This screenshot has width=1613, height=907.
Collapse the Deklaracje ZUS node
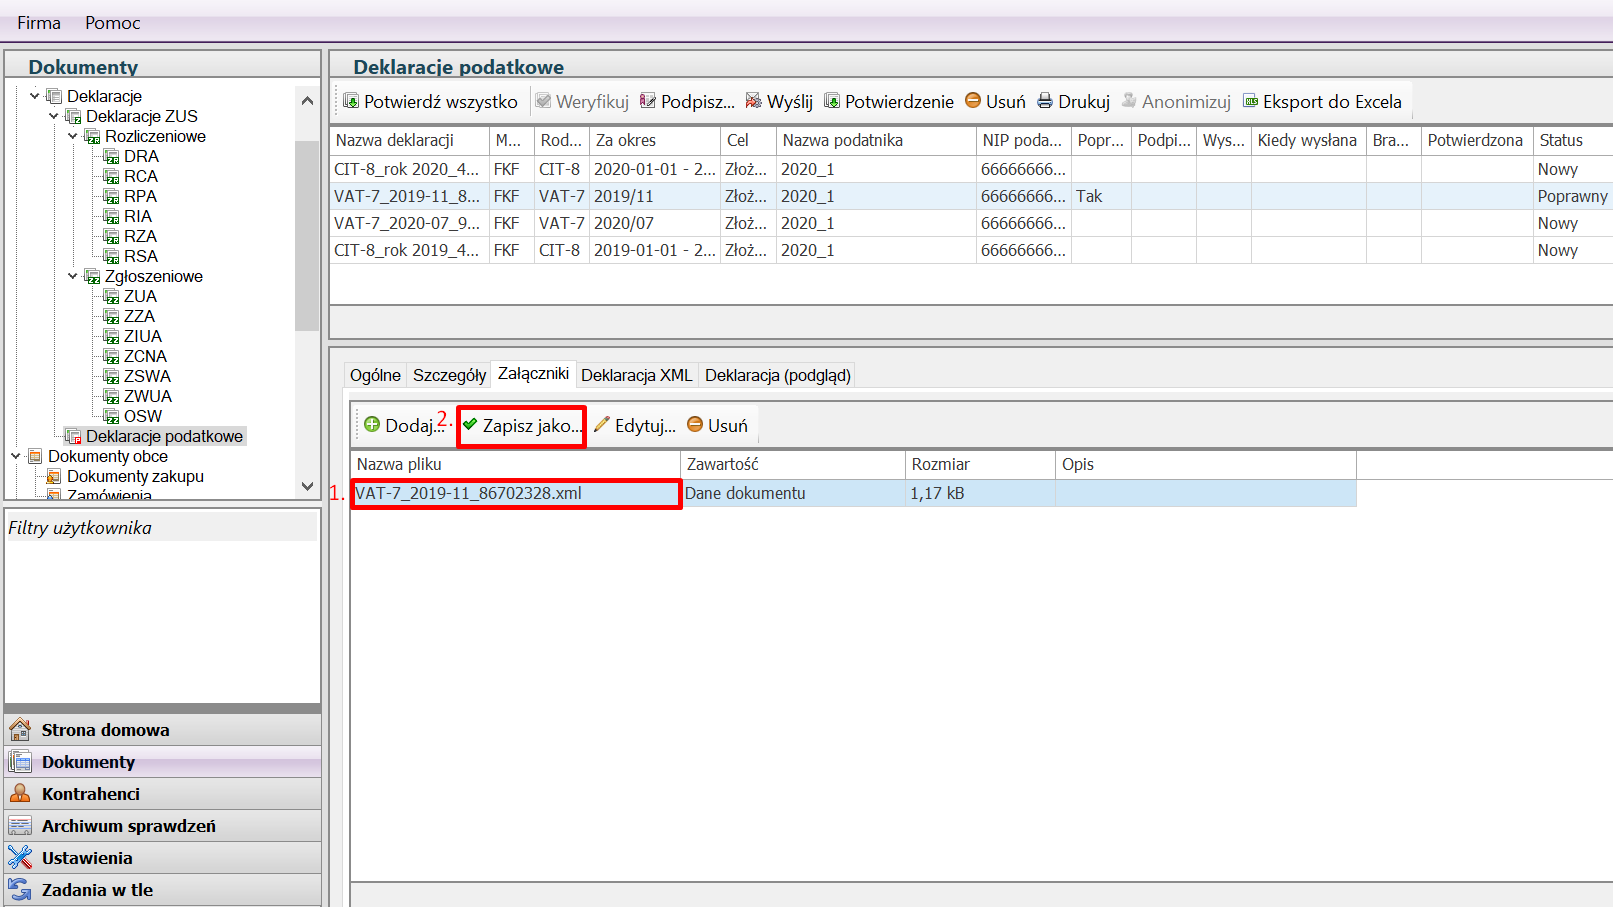(x=54, y=116)
